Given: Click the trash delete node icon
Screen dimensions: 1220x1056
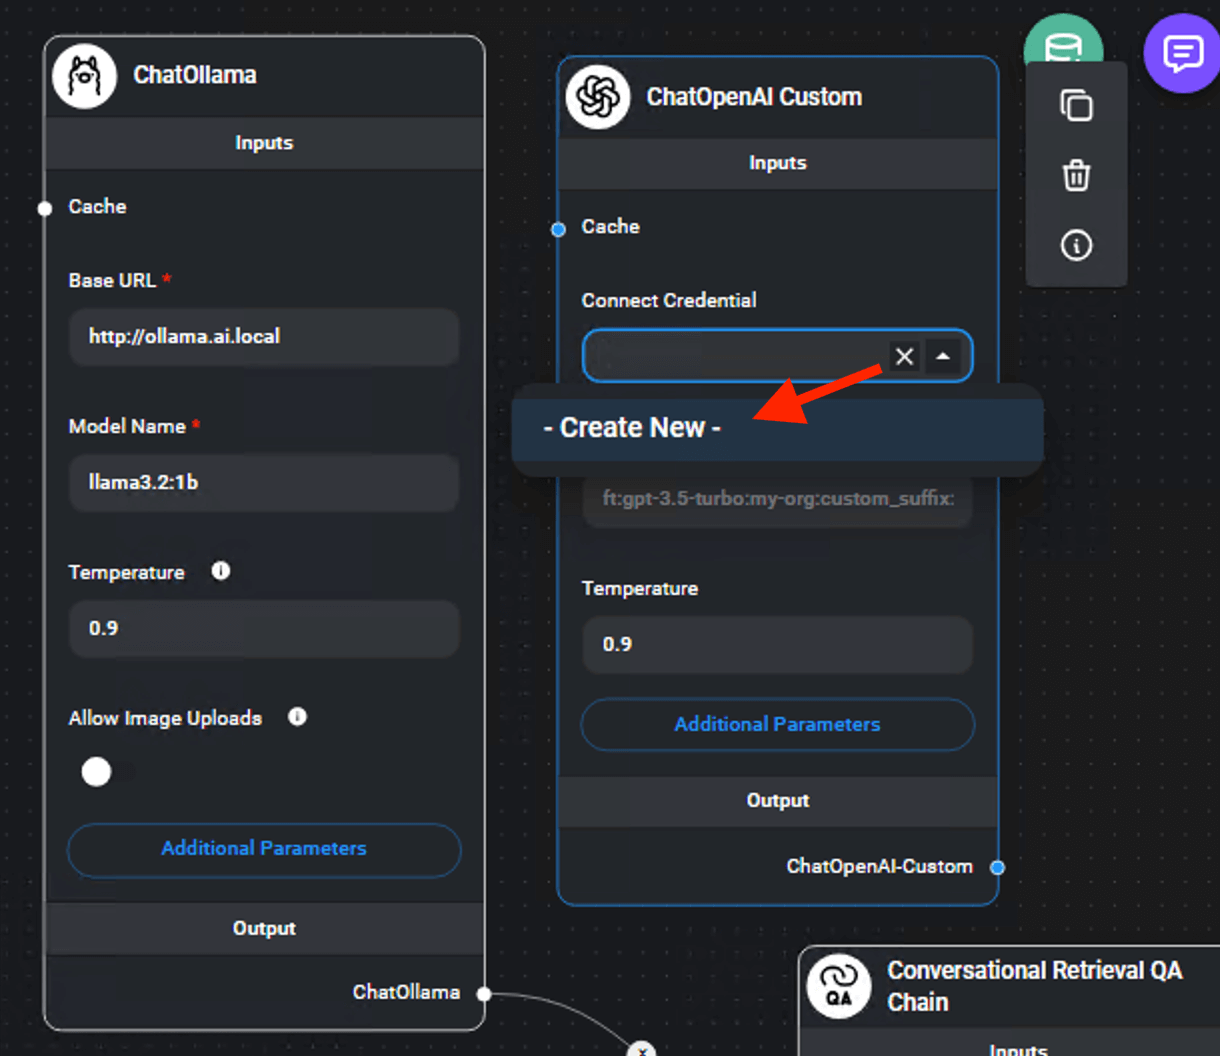Looking at the screenshot, I should 1076,176.
